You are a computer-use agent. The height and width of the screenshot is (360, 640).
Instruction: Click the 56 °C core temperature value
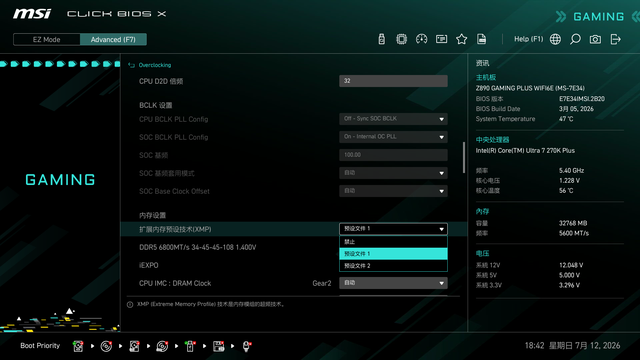pyautogui.click(x=566, y=191)
